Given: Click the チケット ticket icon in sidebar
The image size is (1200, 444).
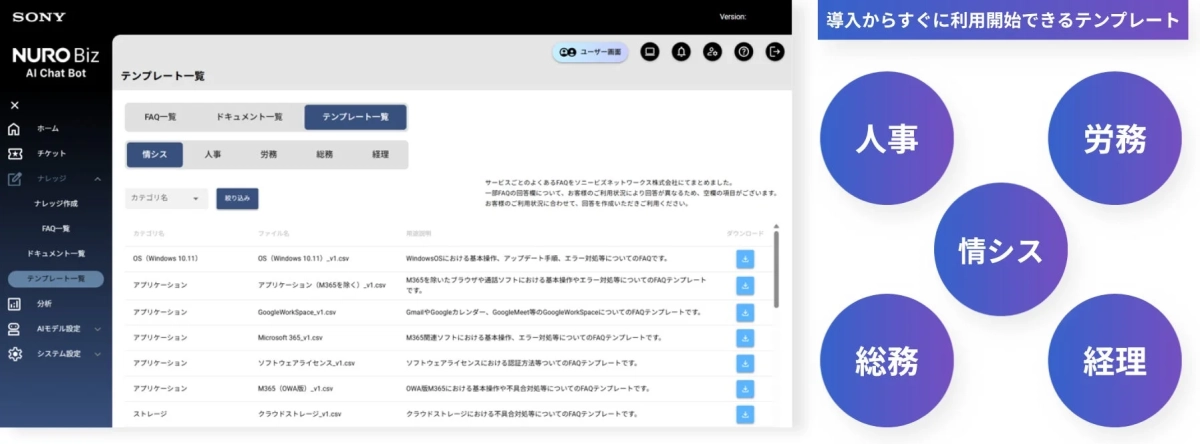Looking at the screenshot, I should (x=14, y=154).
